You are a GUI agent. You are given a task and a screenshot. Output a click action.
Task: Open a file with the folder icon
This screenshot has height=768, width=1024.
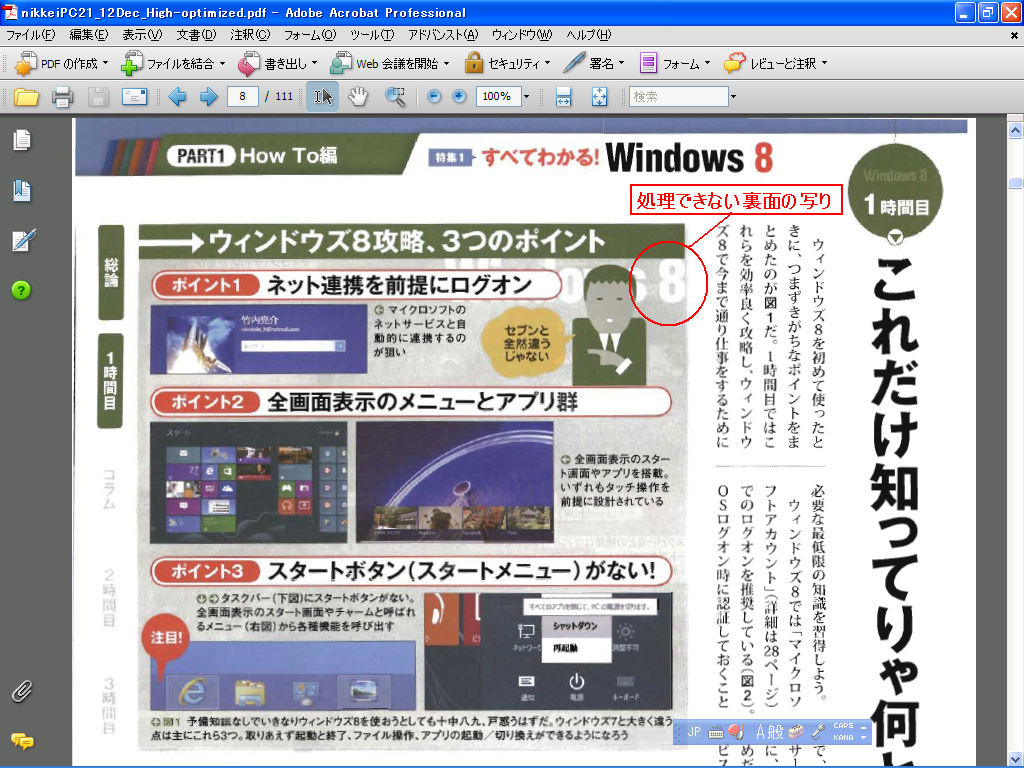(26, 97)
